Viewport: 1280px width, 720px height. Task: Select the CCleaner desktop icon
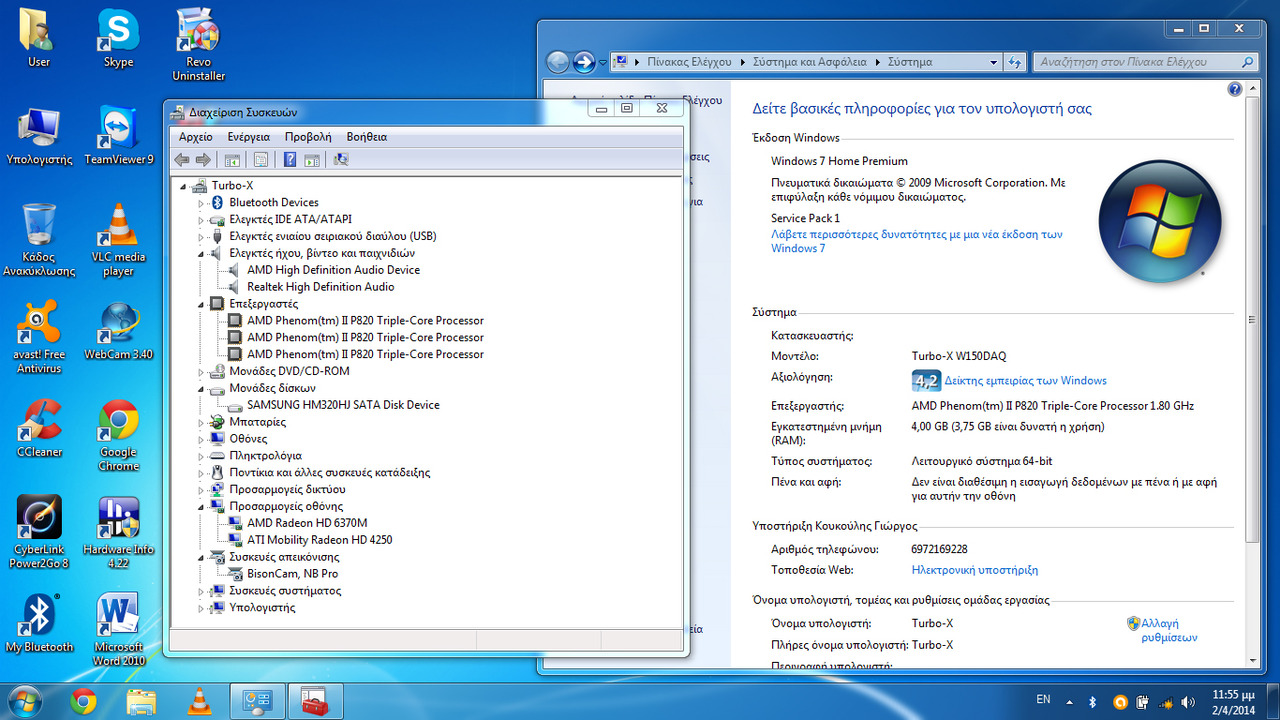(x=39, y=428)
